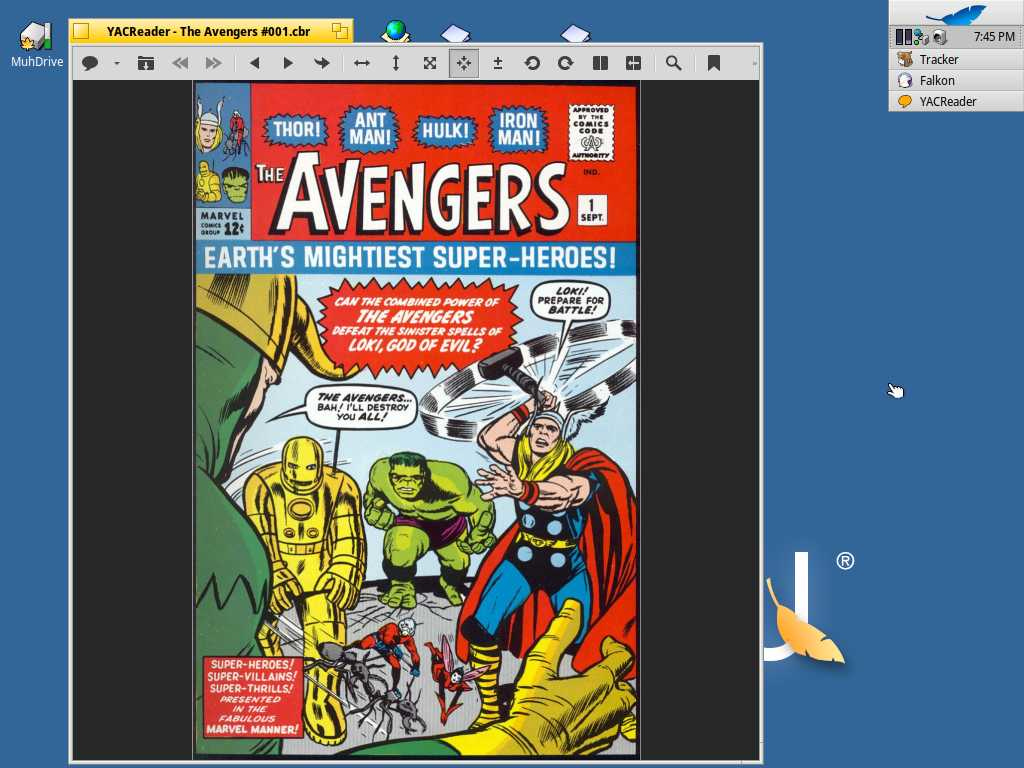The image size is (1024, 768).
Task: Click the window zoom button in title tab
Action: click(x=340, y=30)
